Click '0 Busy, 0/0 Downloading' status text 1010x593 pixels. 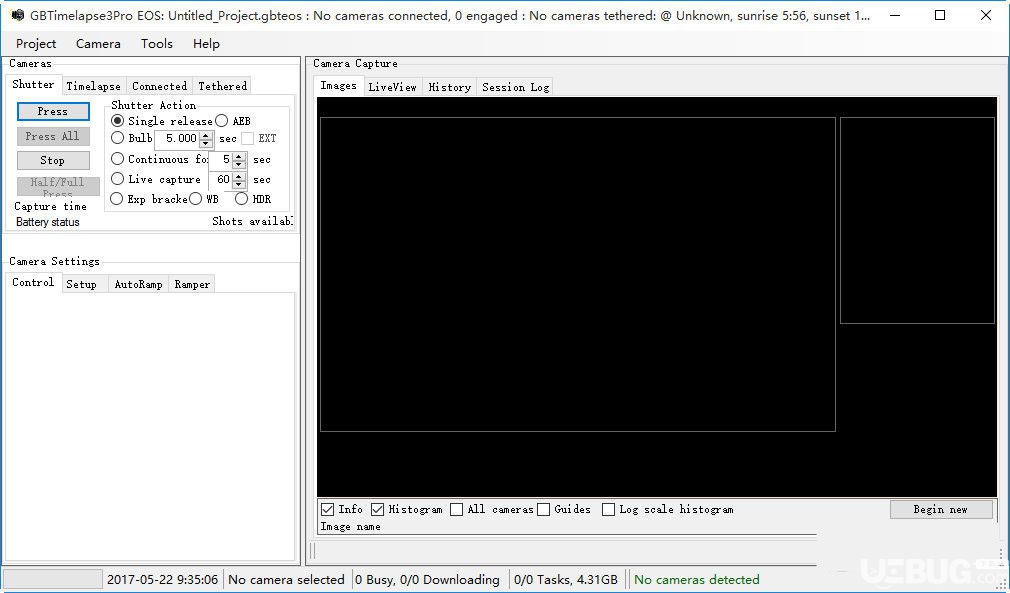coord(428,579)
